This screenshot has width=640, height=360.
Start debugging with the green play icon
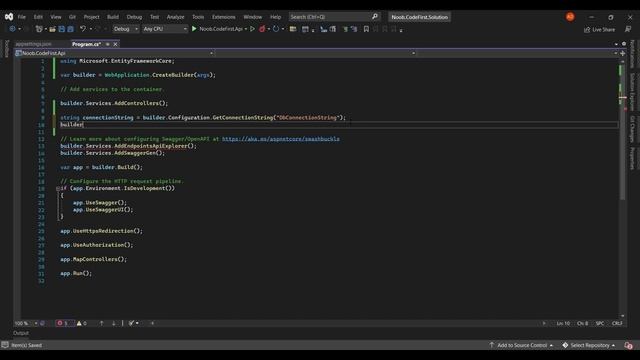[194, 29]
